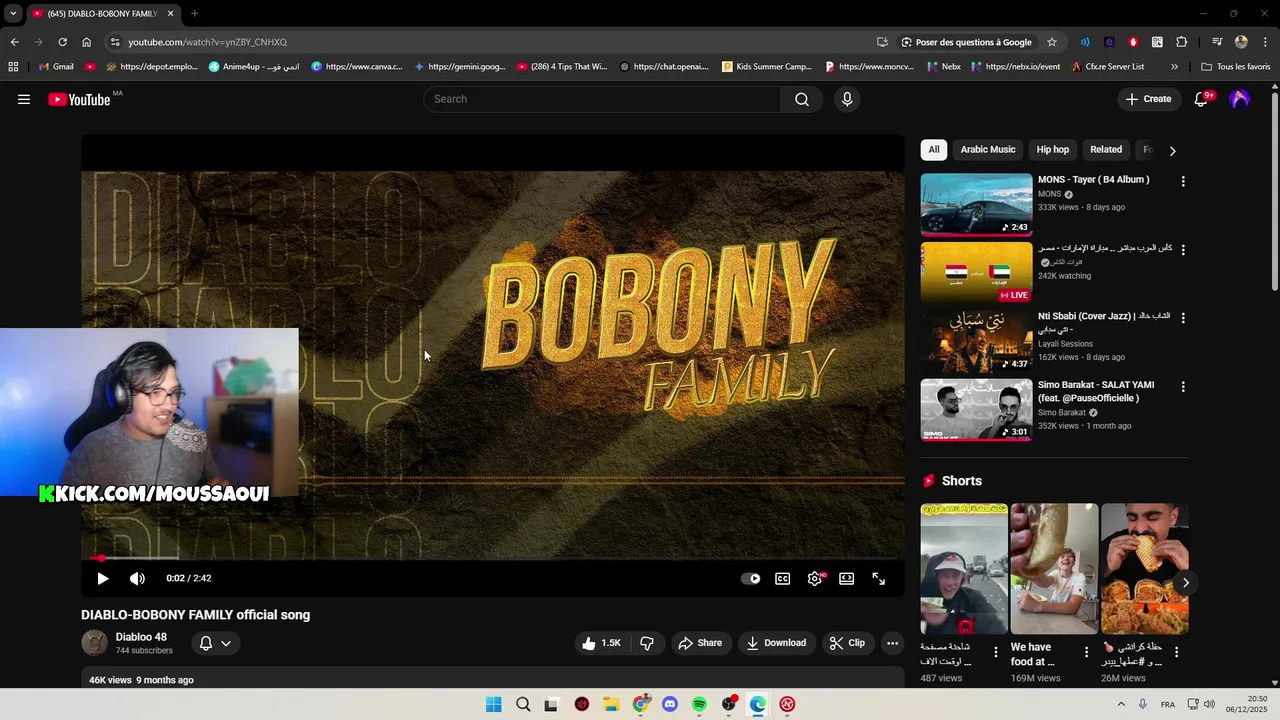Open YouTube notifications bell
Image resolution: width=1280 pixels, height=720 pixels.
coord(1202,99)
